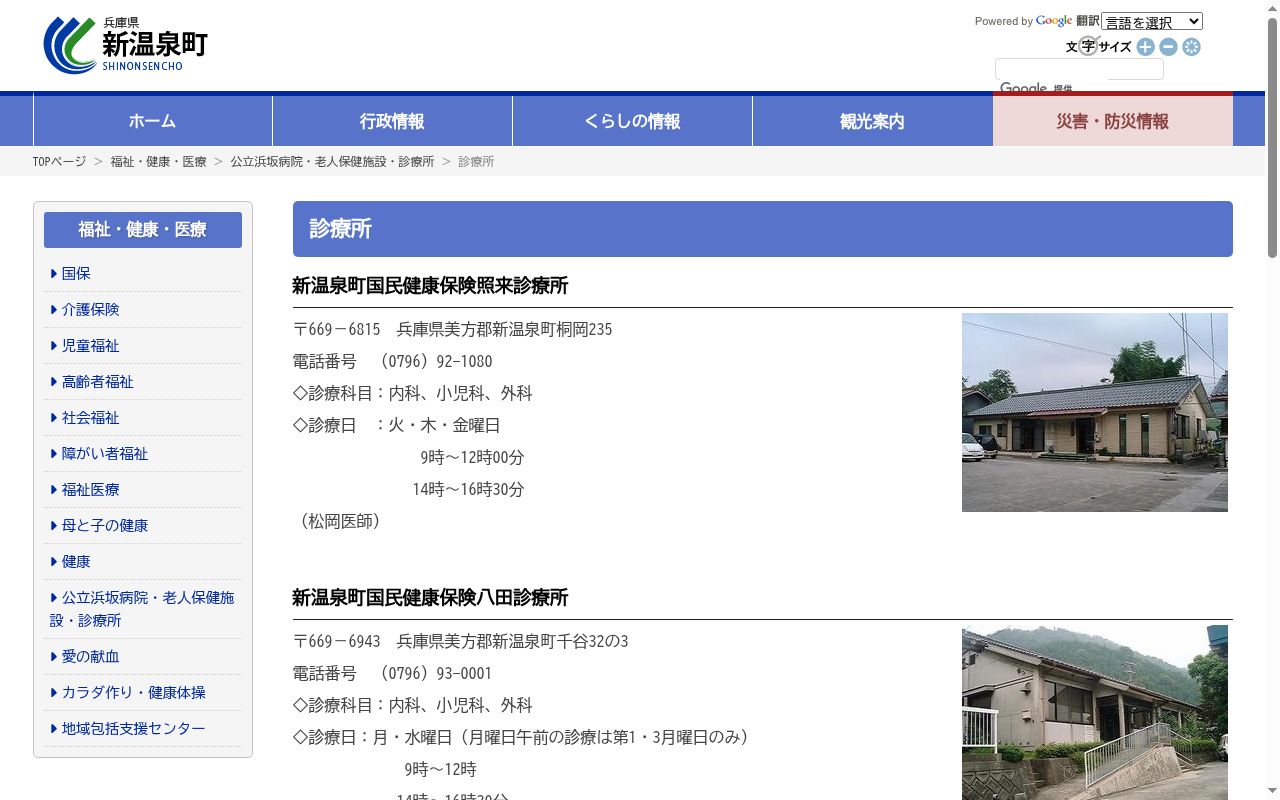Click the 新温泉町国民健康保険照来診療所 heading

tap(430, 286)
